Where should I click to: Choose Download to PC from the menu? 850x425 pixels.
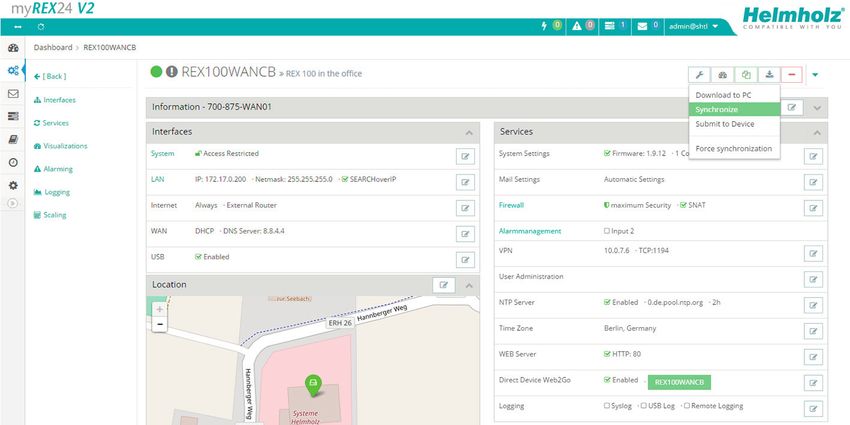[x=734, y=95]
